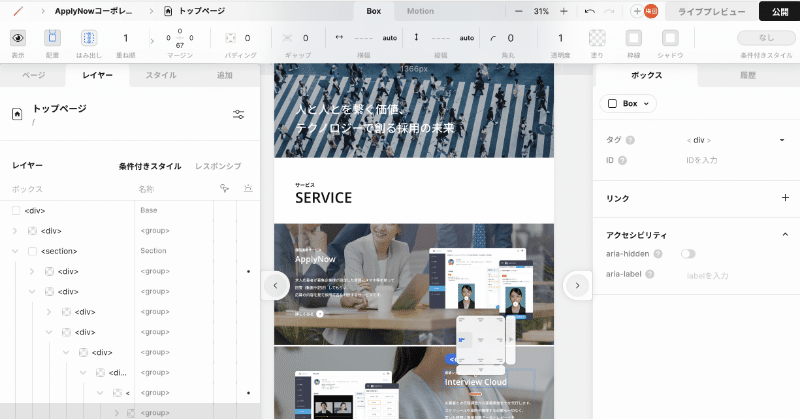Viewport: 800px width, 419px height.
Task: Click the home page icon in breadcrumb
Action: coord(168,11)
